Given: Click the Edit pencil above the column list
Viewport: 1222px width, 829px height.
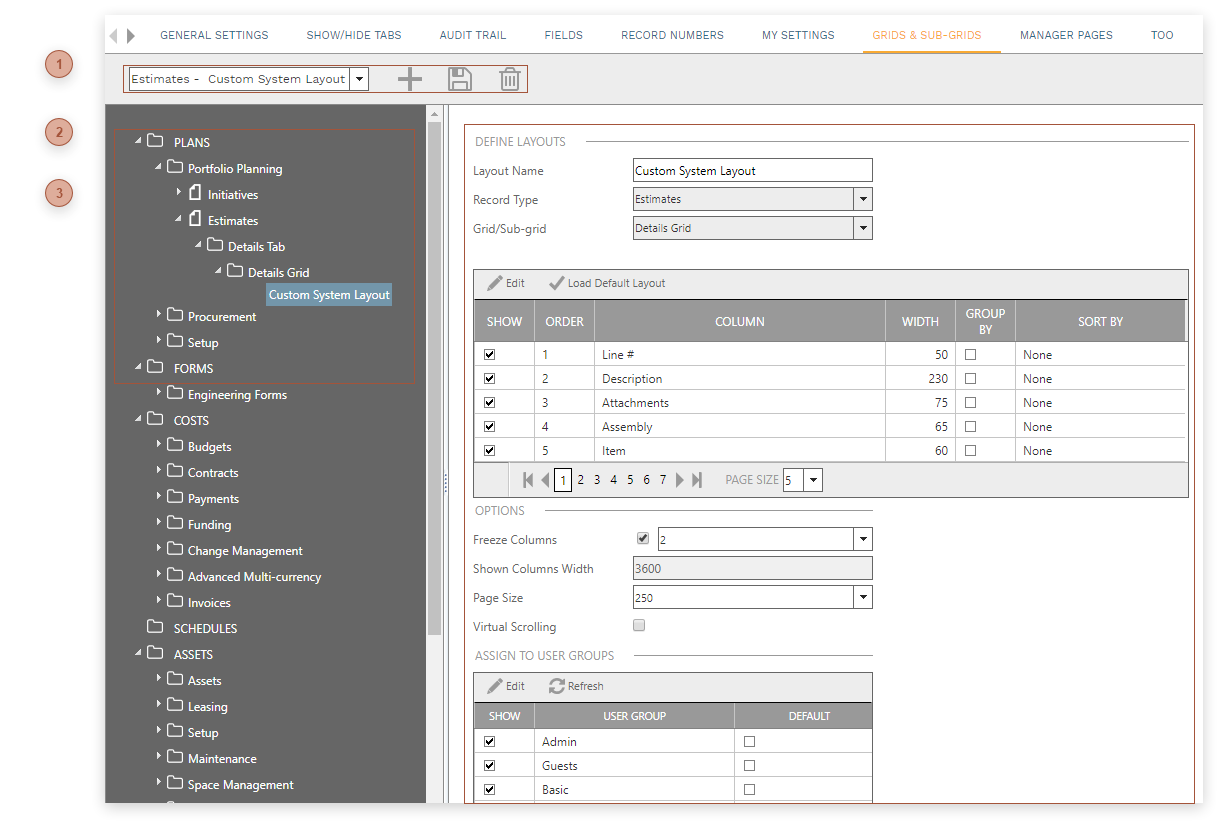Looking at the screenshot, I should (505, 283).
